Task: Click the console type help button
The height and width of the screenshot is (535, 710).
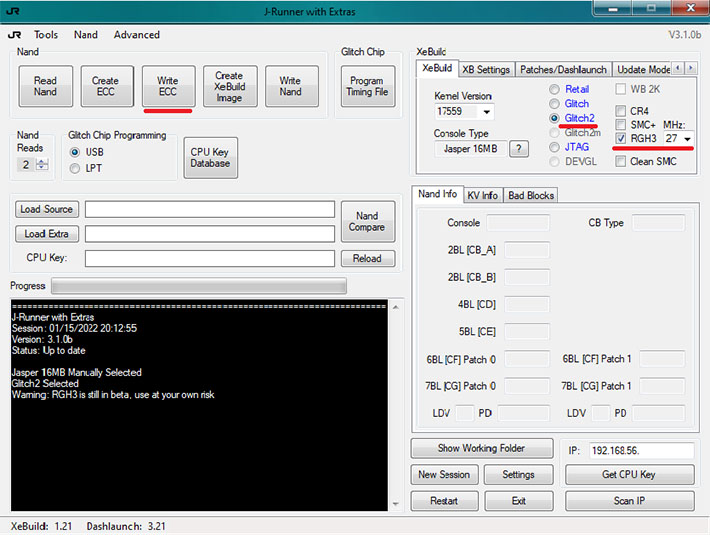Action: click(519, 148)
